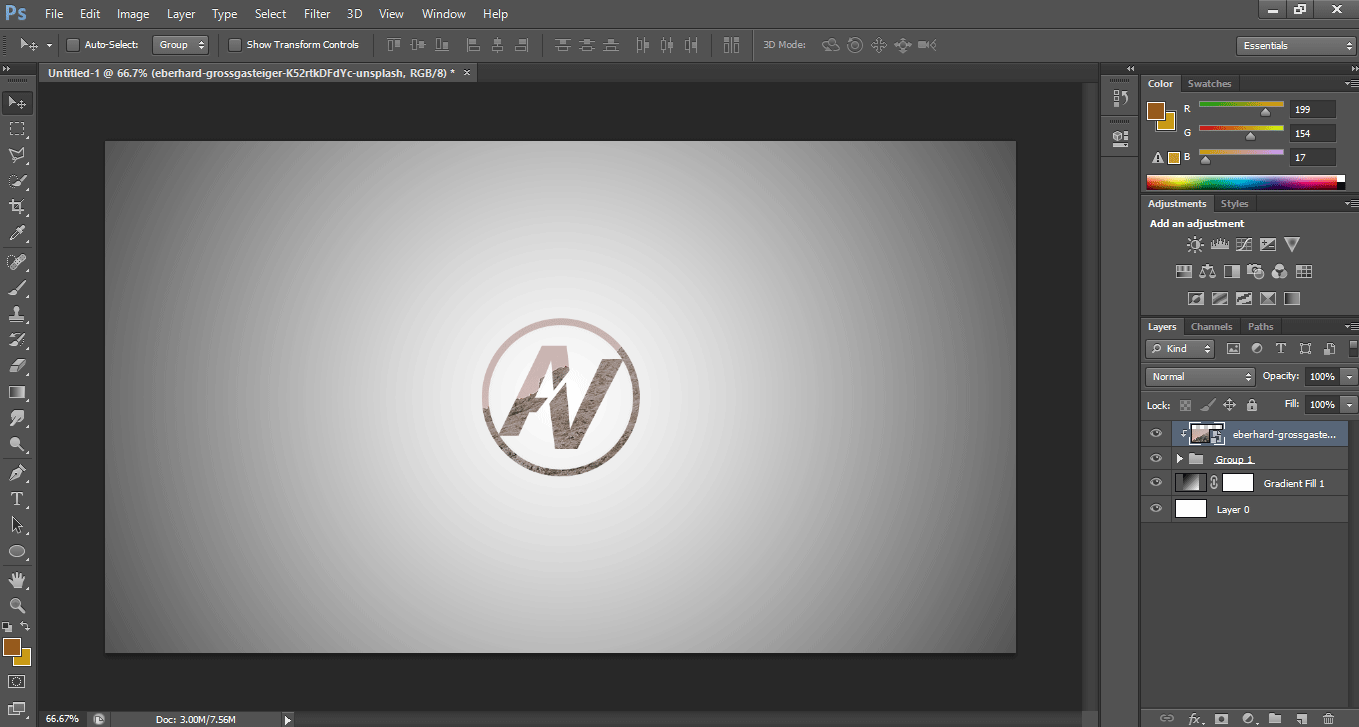Switch to the Channels tab
This screenshot has height=727, width=1359.
point(1211,326)
